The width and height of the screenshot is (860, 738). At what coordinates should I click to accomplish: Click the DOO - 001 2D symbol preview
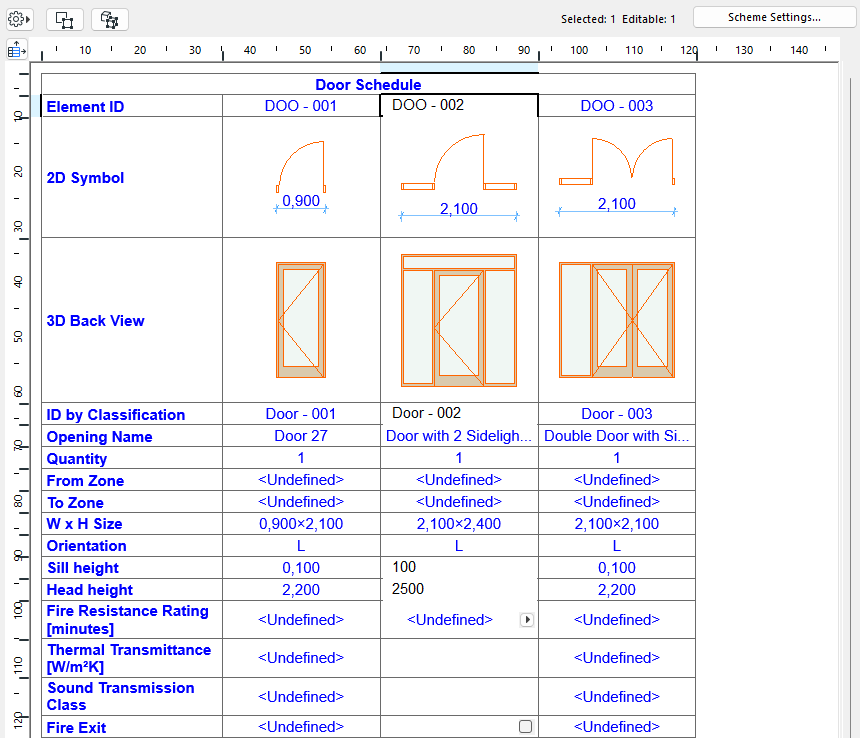[x=301, y=177]
